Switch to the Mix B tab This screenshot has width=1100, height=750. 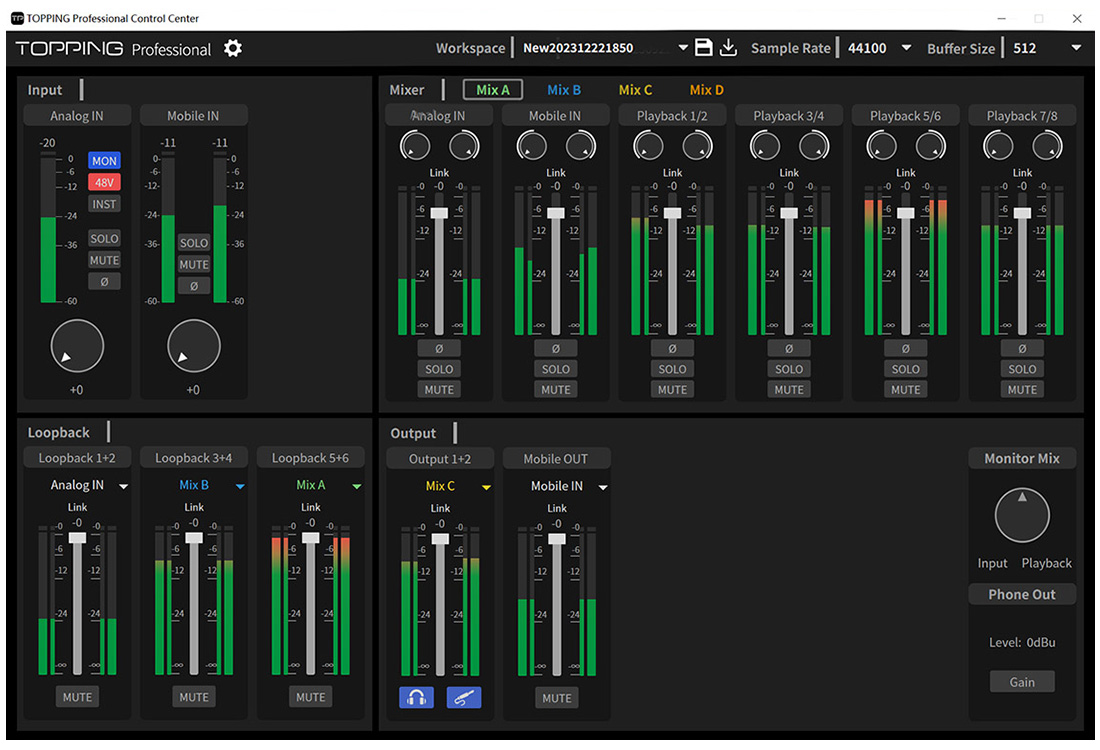pos(563,89)
